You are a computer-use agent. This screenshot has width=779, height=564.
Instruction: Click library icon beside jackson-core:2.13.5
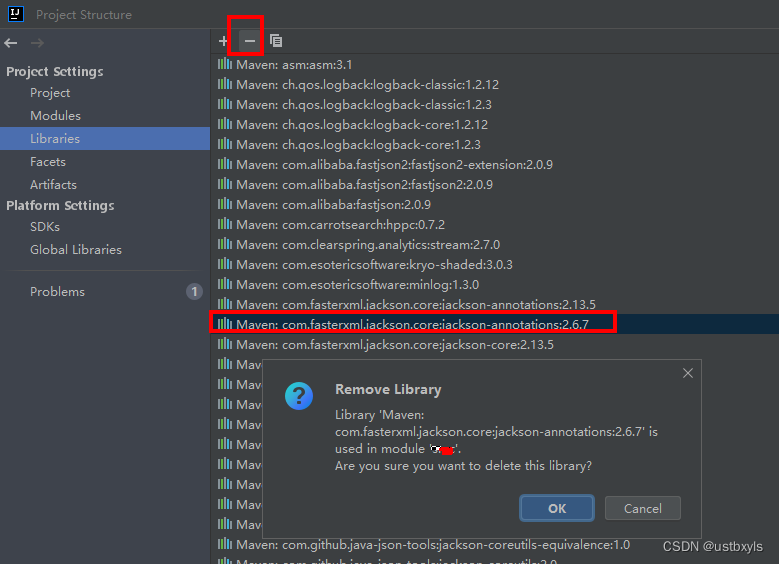pos(225,343)
